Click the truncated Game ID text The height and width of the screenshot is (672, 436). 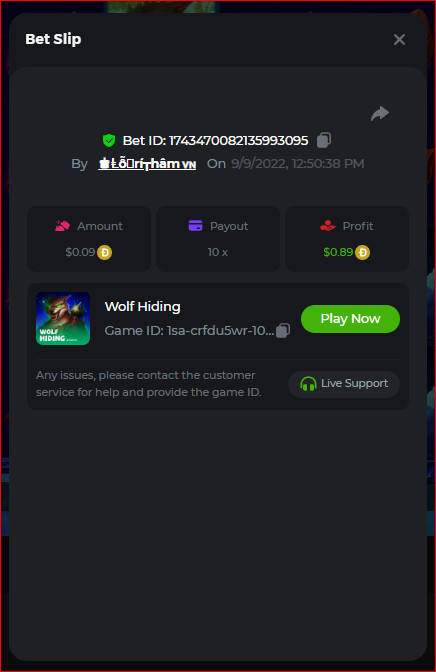pyautogui.click(x=189, y=330)
